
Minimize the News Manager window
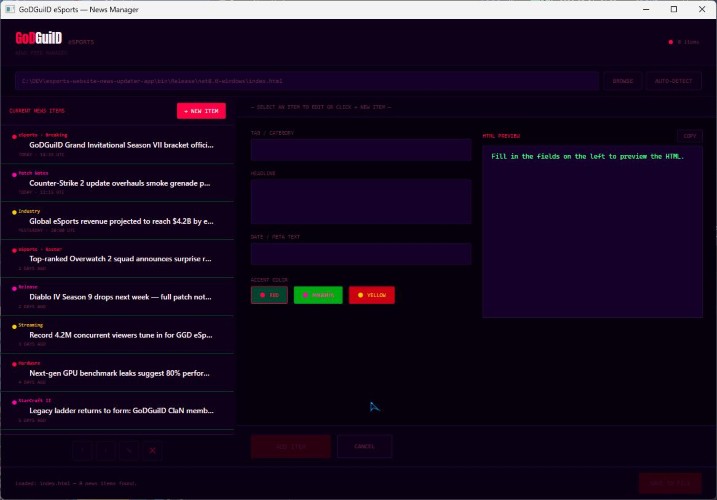[x=646, y=9]
